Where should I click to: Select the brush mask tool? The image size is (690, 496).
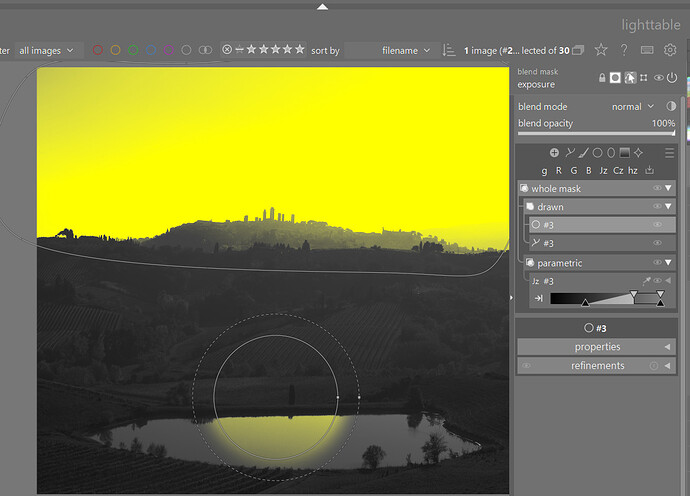tap(584, 153)
